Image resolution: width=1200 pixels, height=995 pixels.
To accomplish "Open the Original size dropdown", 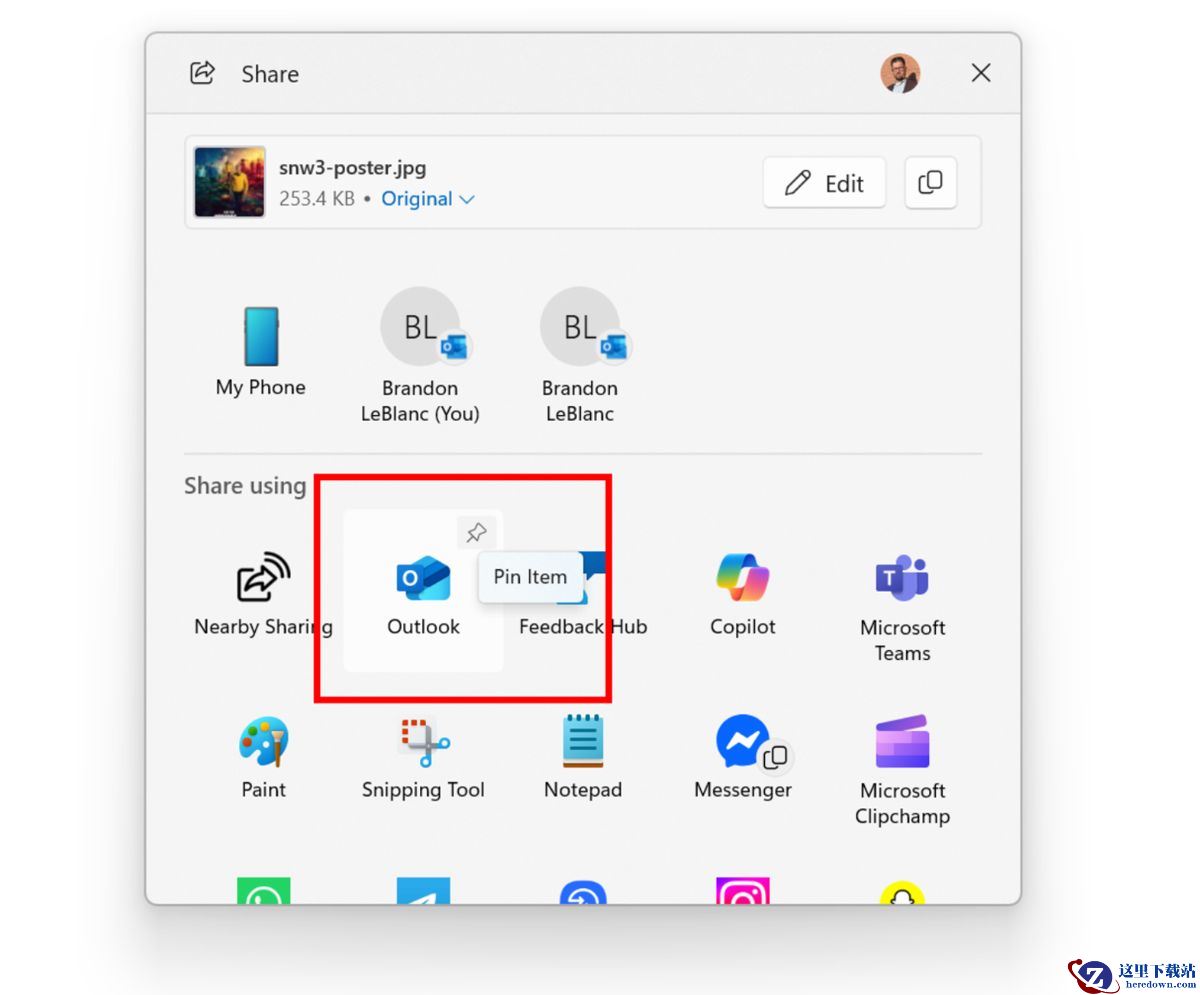I will (428, 199).
